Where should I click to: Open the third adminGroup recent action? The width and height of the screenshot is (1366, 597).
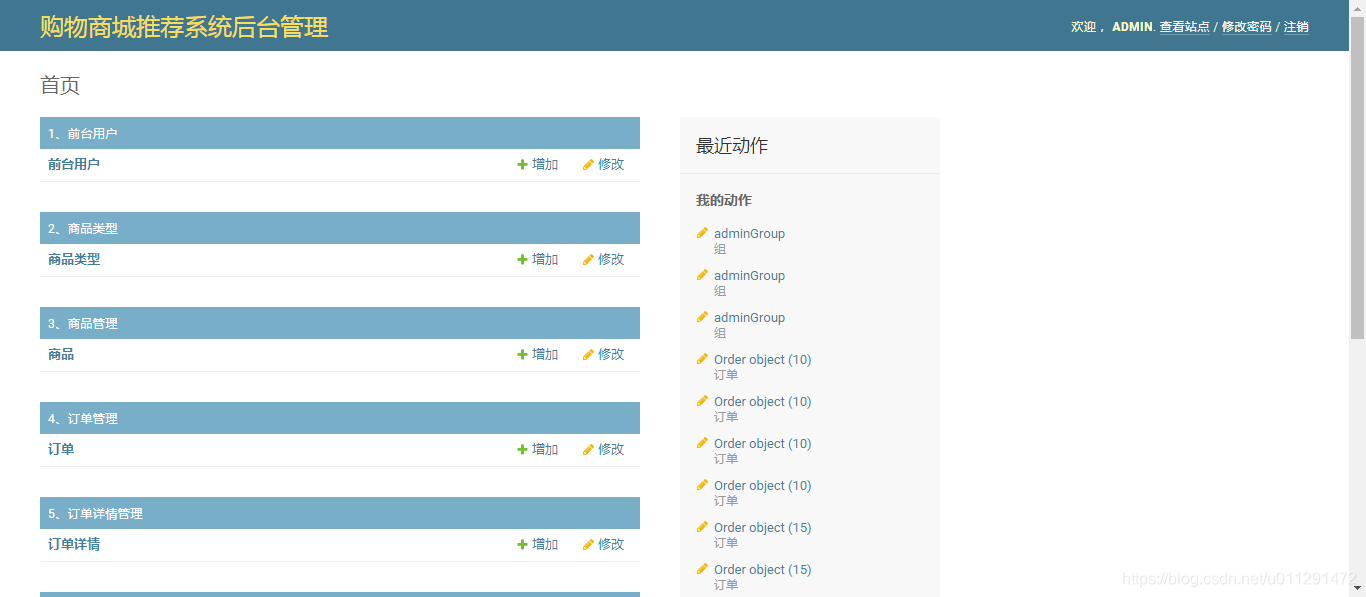[x=749, y=317]
